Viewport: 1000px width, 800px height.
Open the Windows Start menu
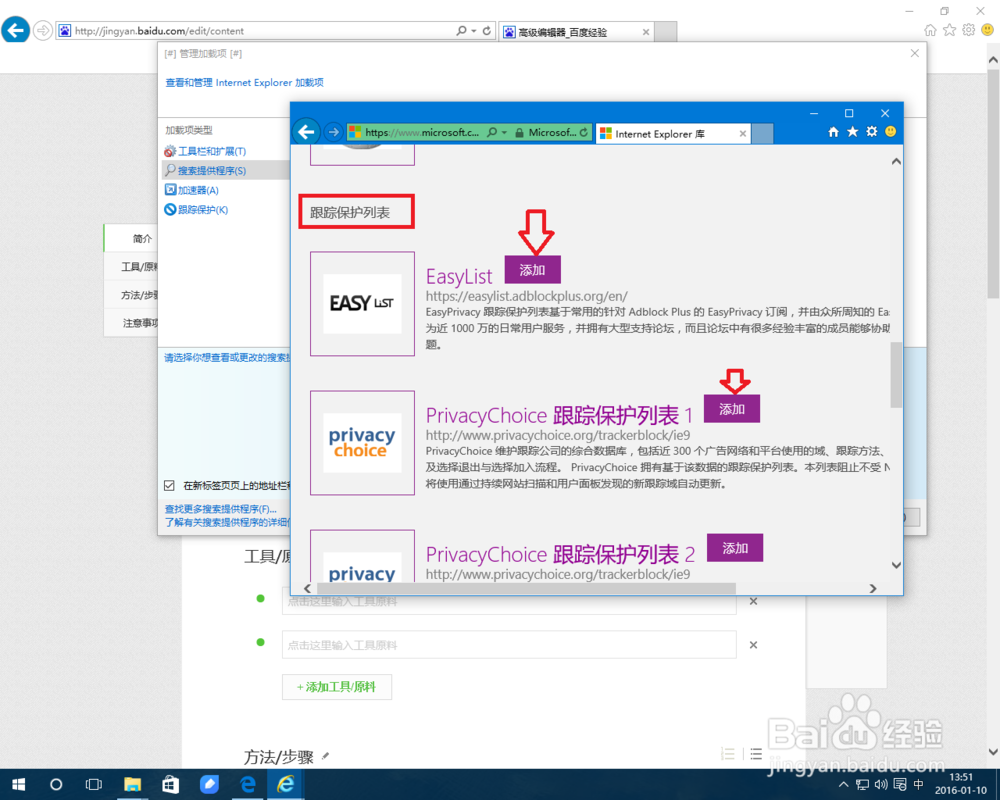coord(18,784)
